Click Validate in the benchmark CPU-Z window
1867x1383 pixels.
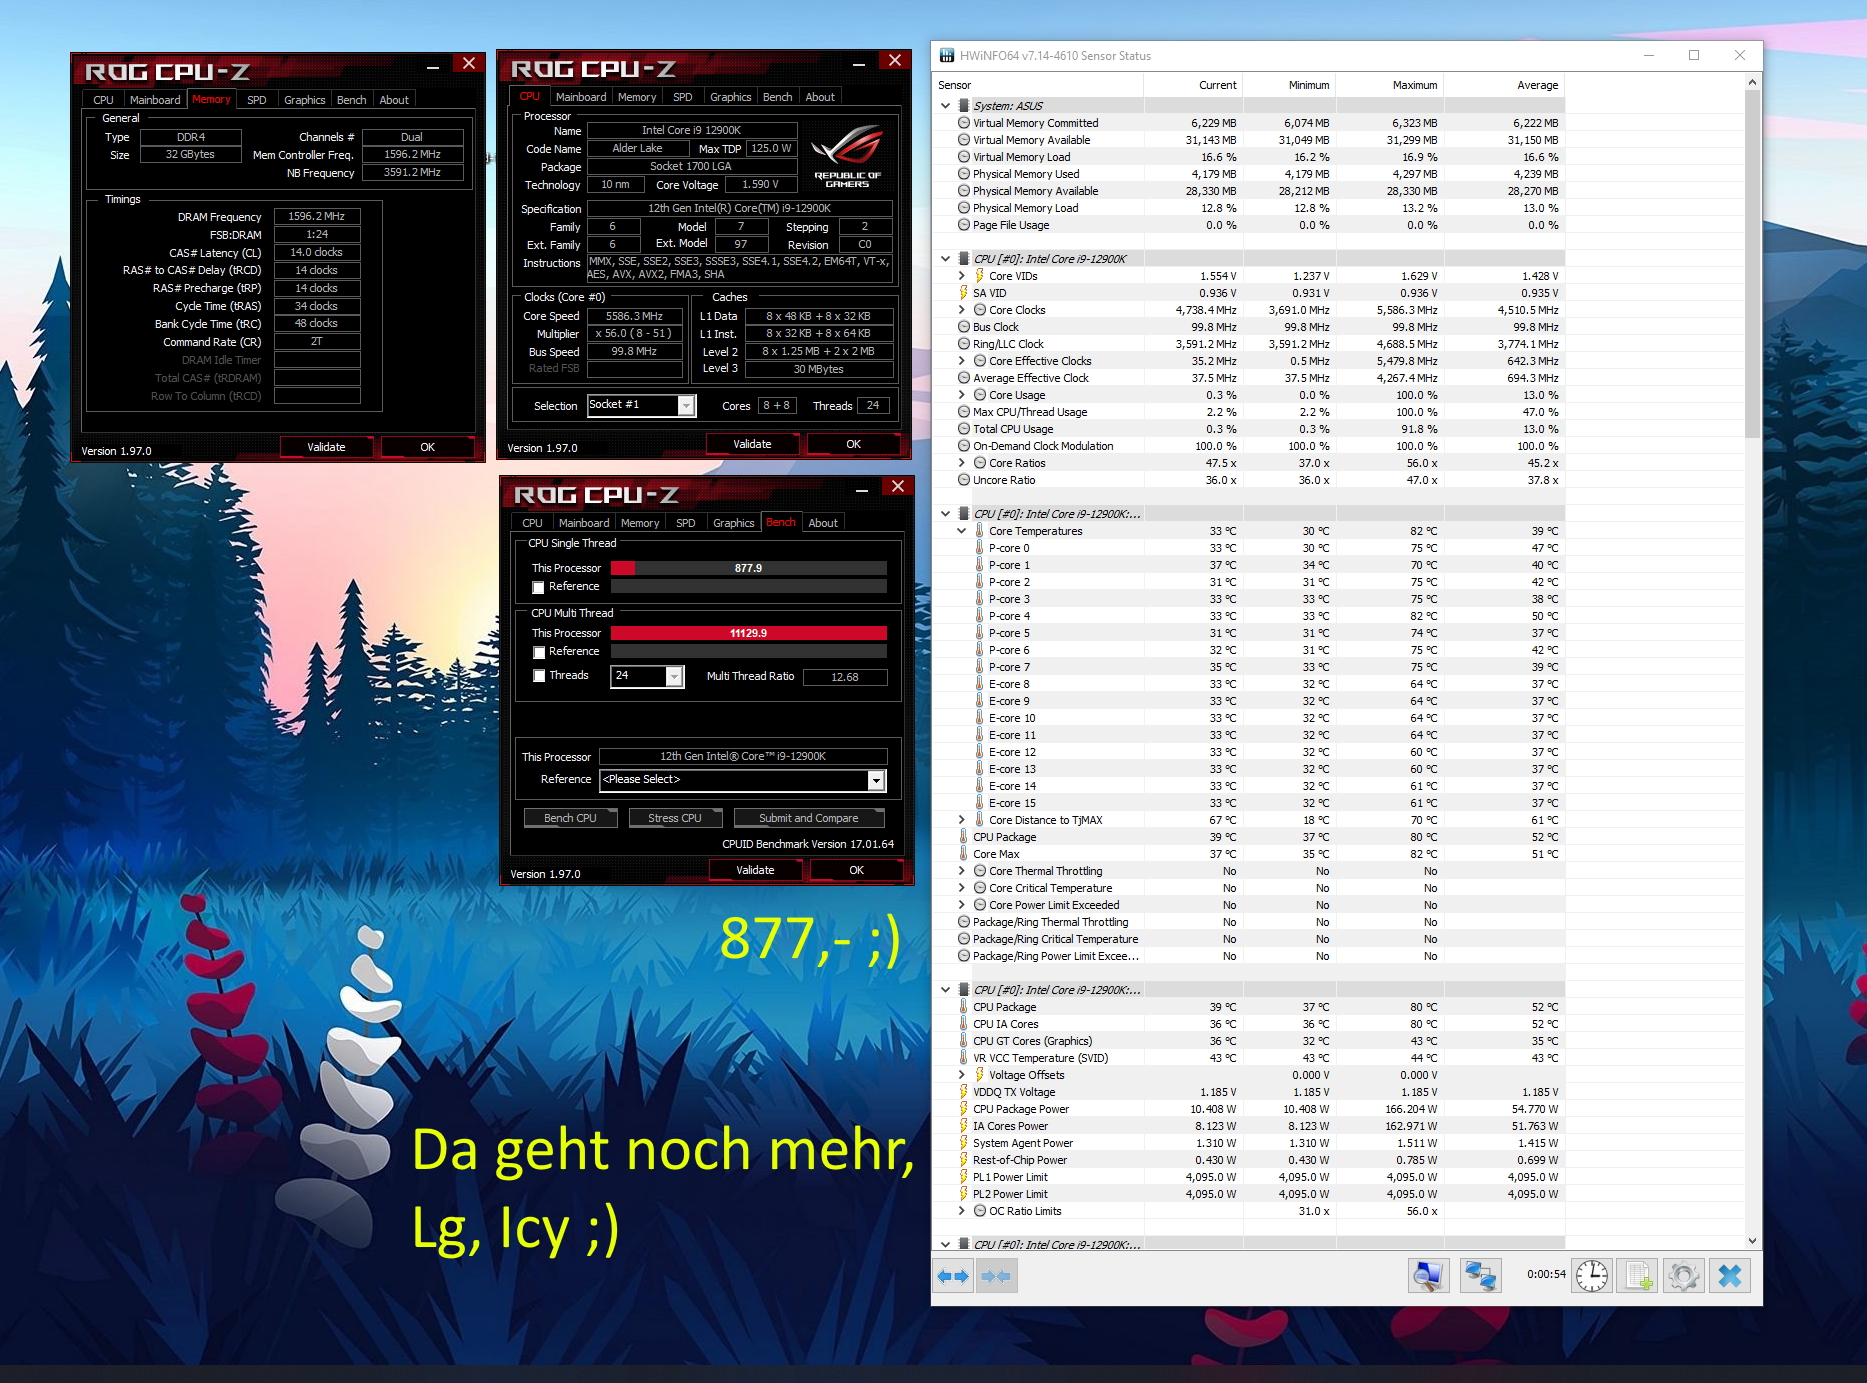[x=756, y=870]
